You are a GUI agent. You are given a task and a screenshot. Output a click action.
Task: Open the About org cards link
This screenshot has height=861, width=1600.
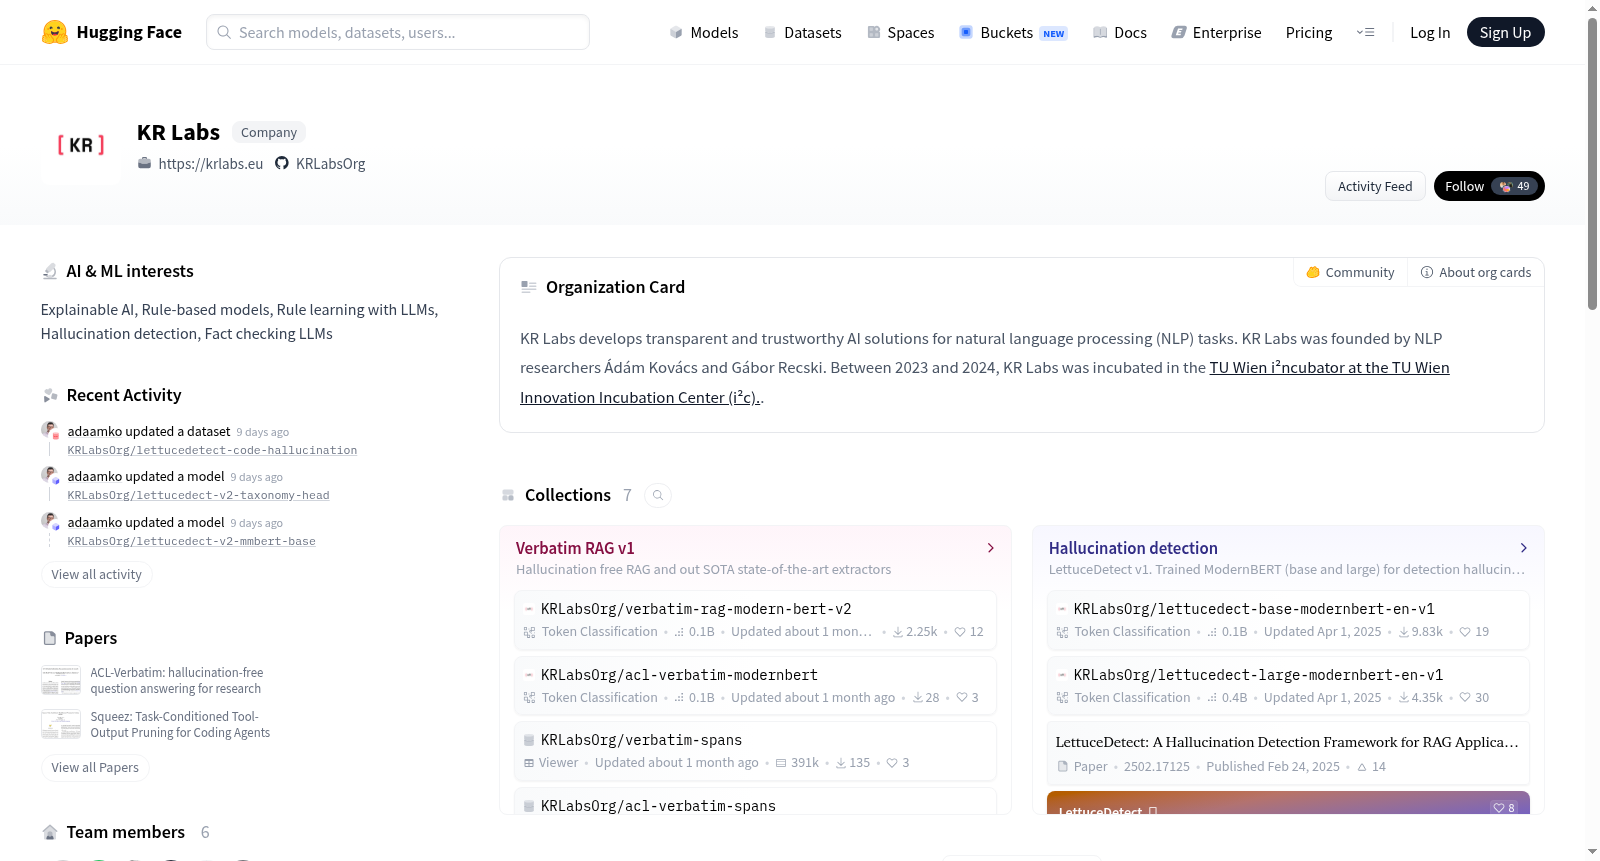point(1476,272)
